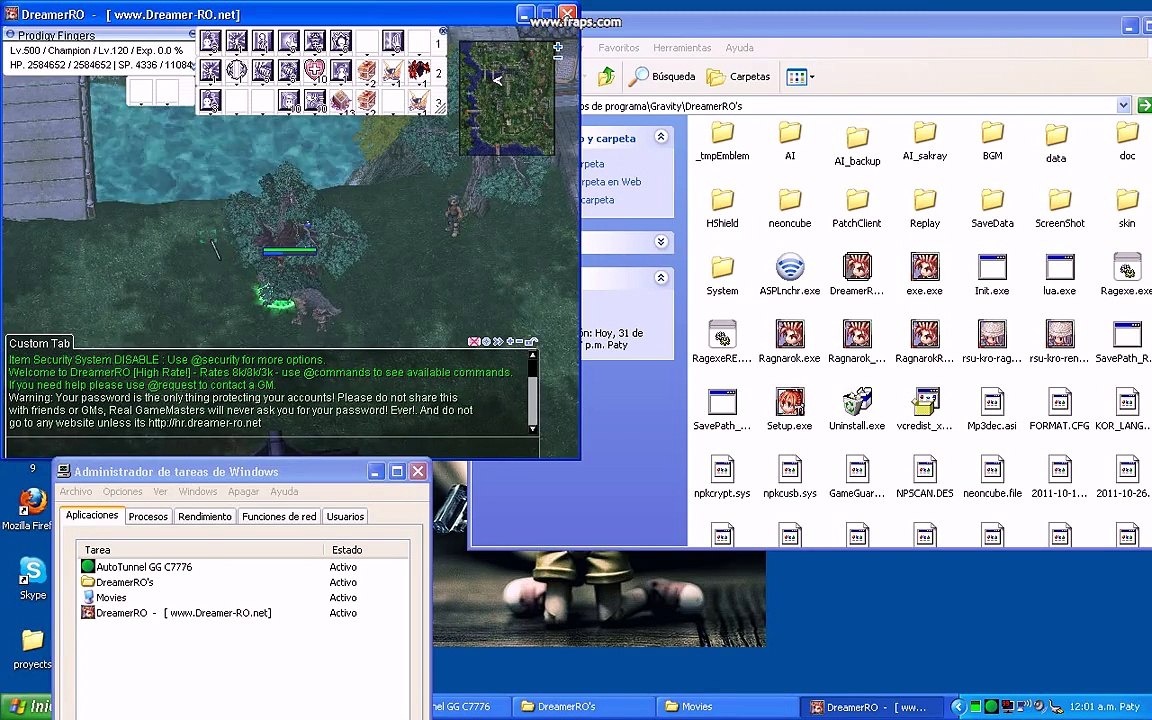Screen dimensions: 1152x720
Task: Select Movies task in Task Manager
Action: pos(243,598)
